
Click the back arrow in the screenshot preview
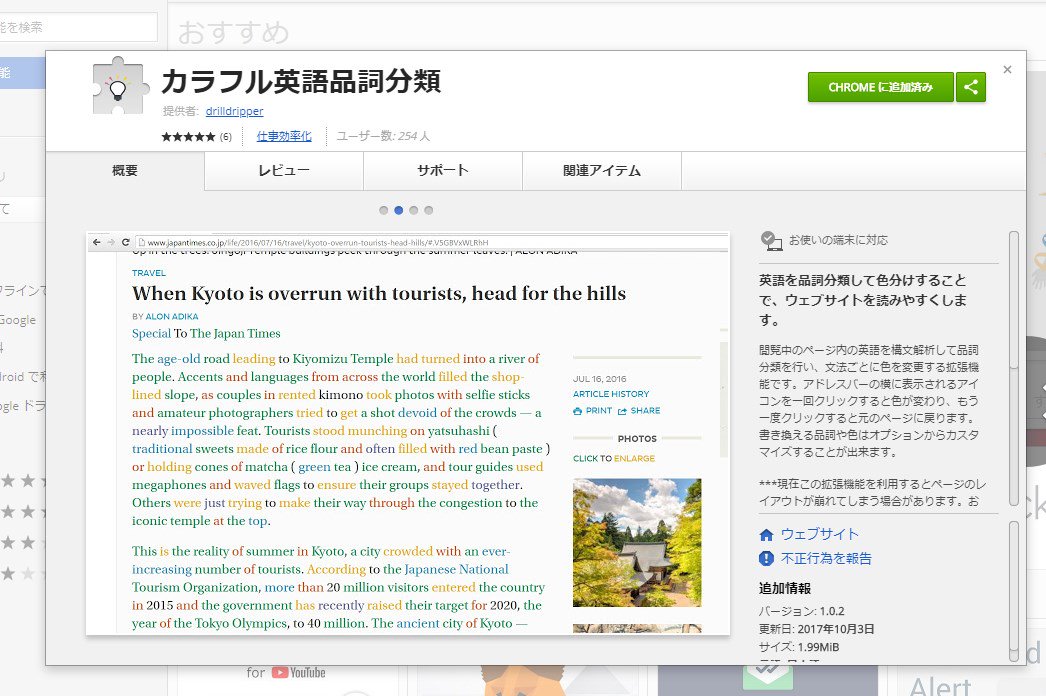[x=97, y=242]
